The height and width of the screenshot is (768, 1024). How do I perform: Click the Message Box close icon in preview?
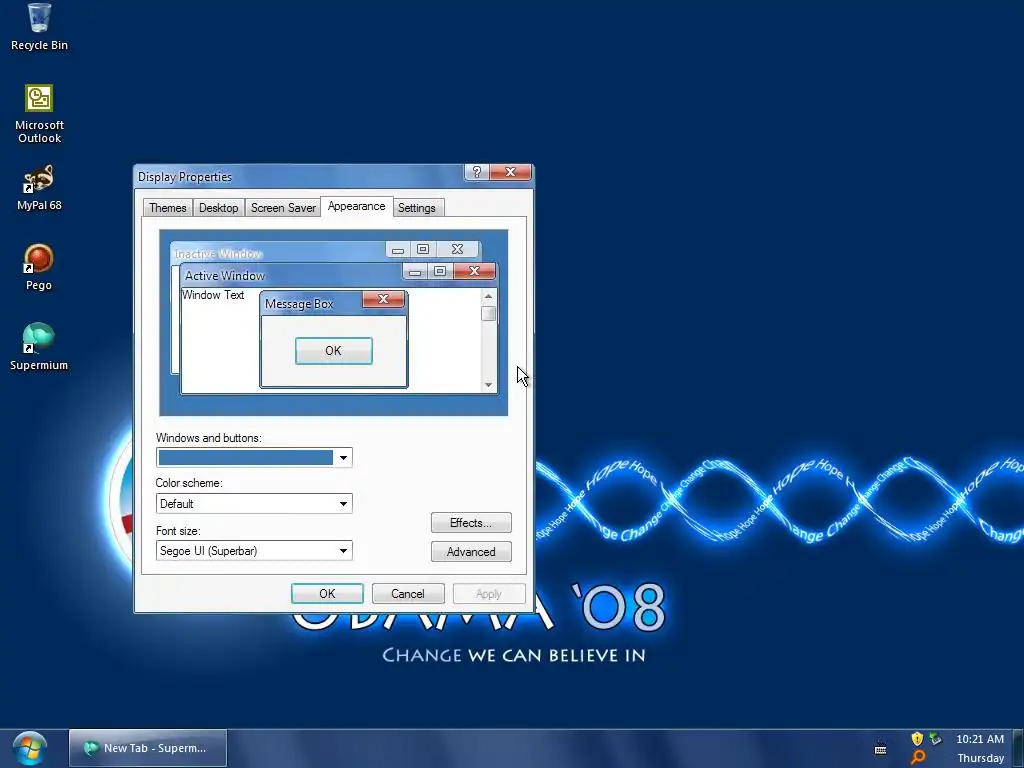coord(383,299)
